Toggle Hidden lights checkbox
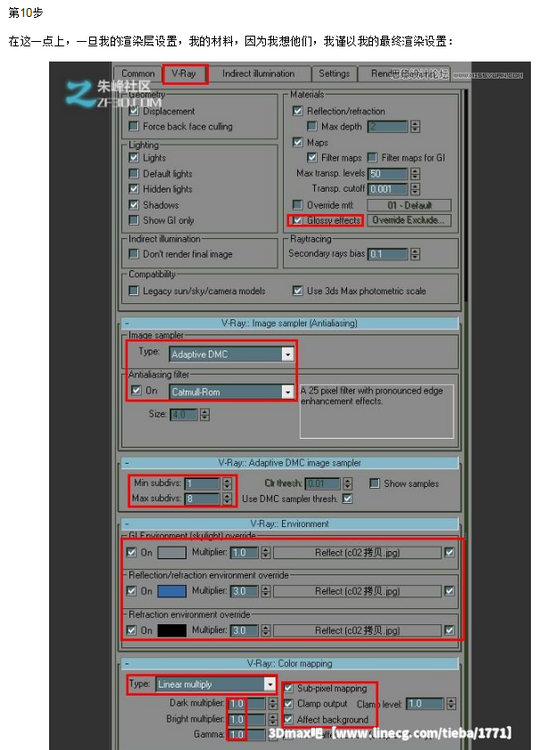The height and width of the screenshot is (750, 547). click(134, 188)
